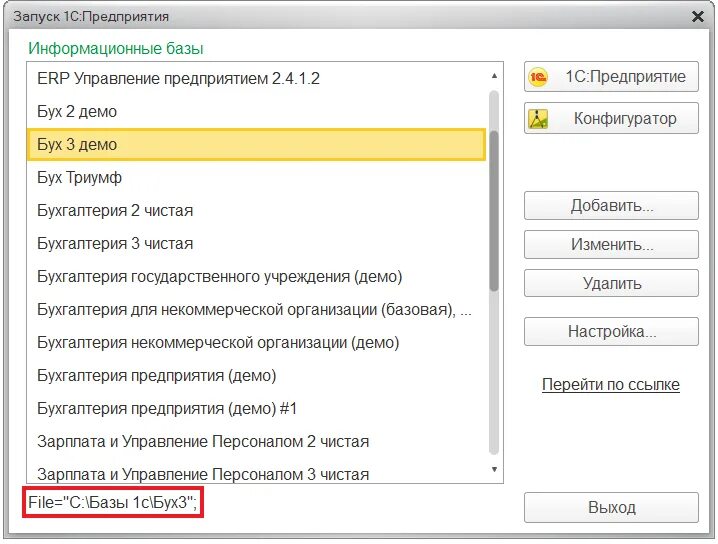718x544 pixels.
Task: Select Бухгалтерия 3 чистая
Action: click(256, 243)
